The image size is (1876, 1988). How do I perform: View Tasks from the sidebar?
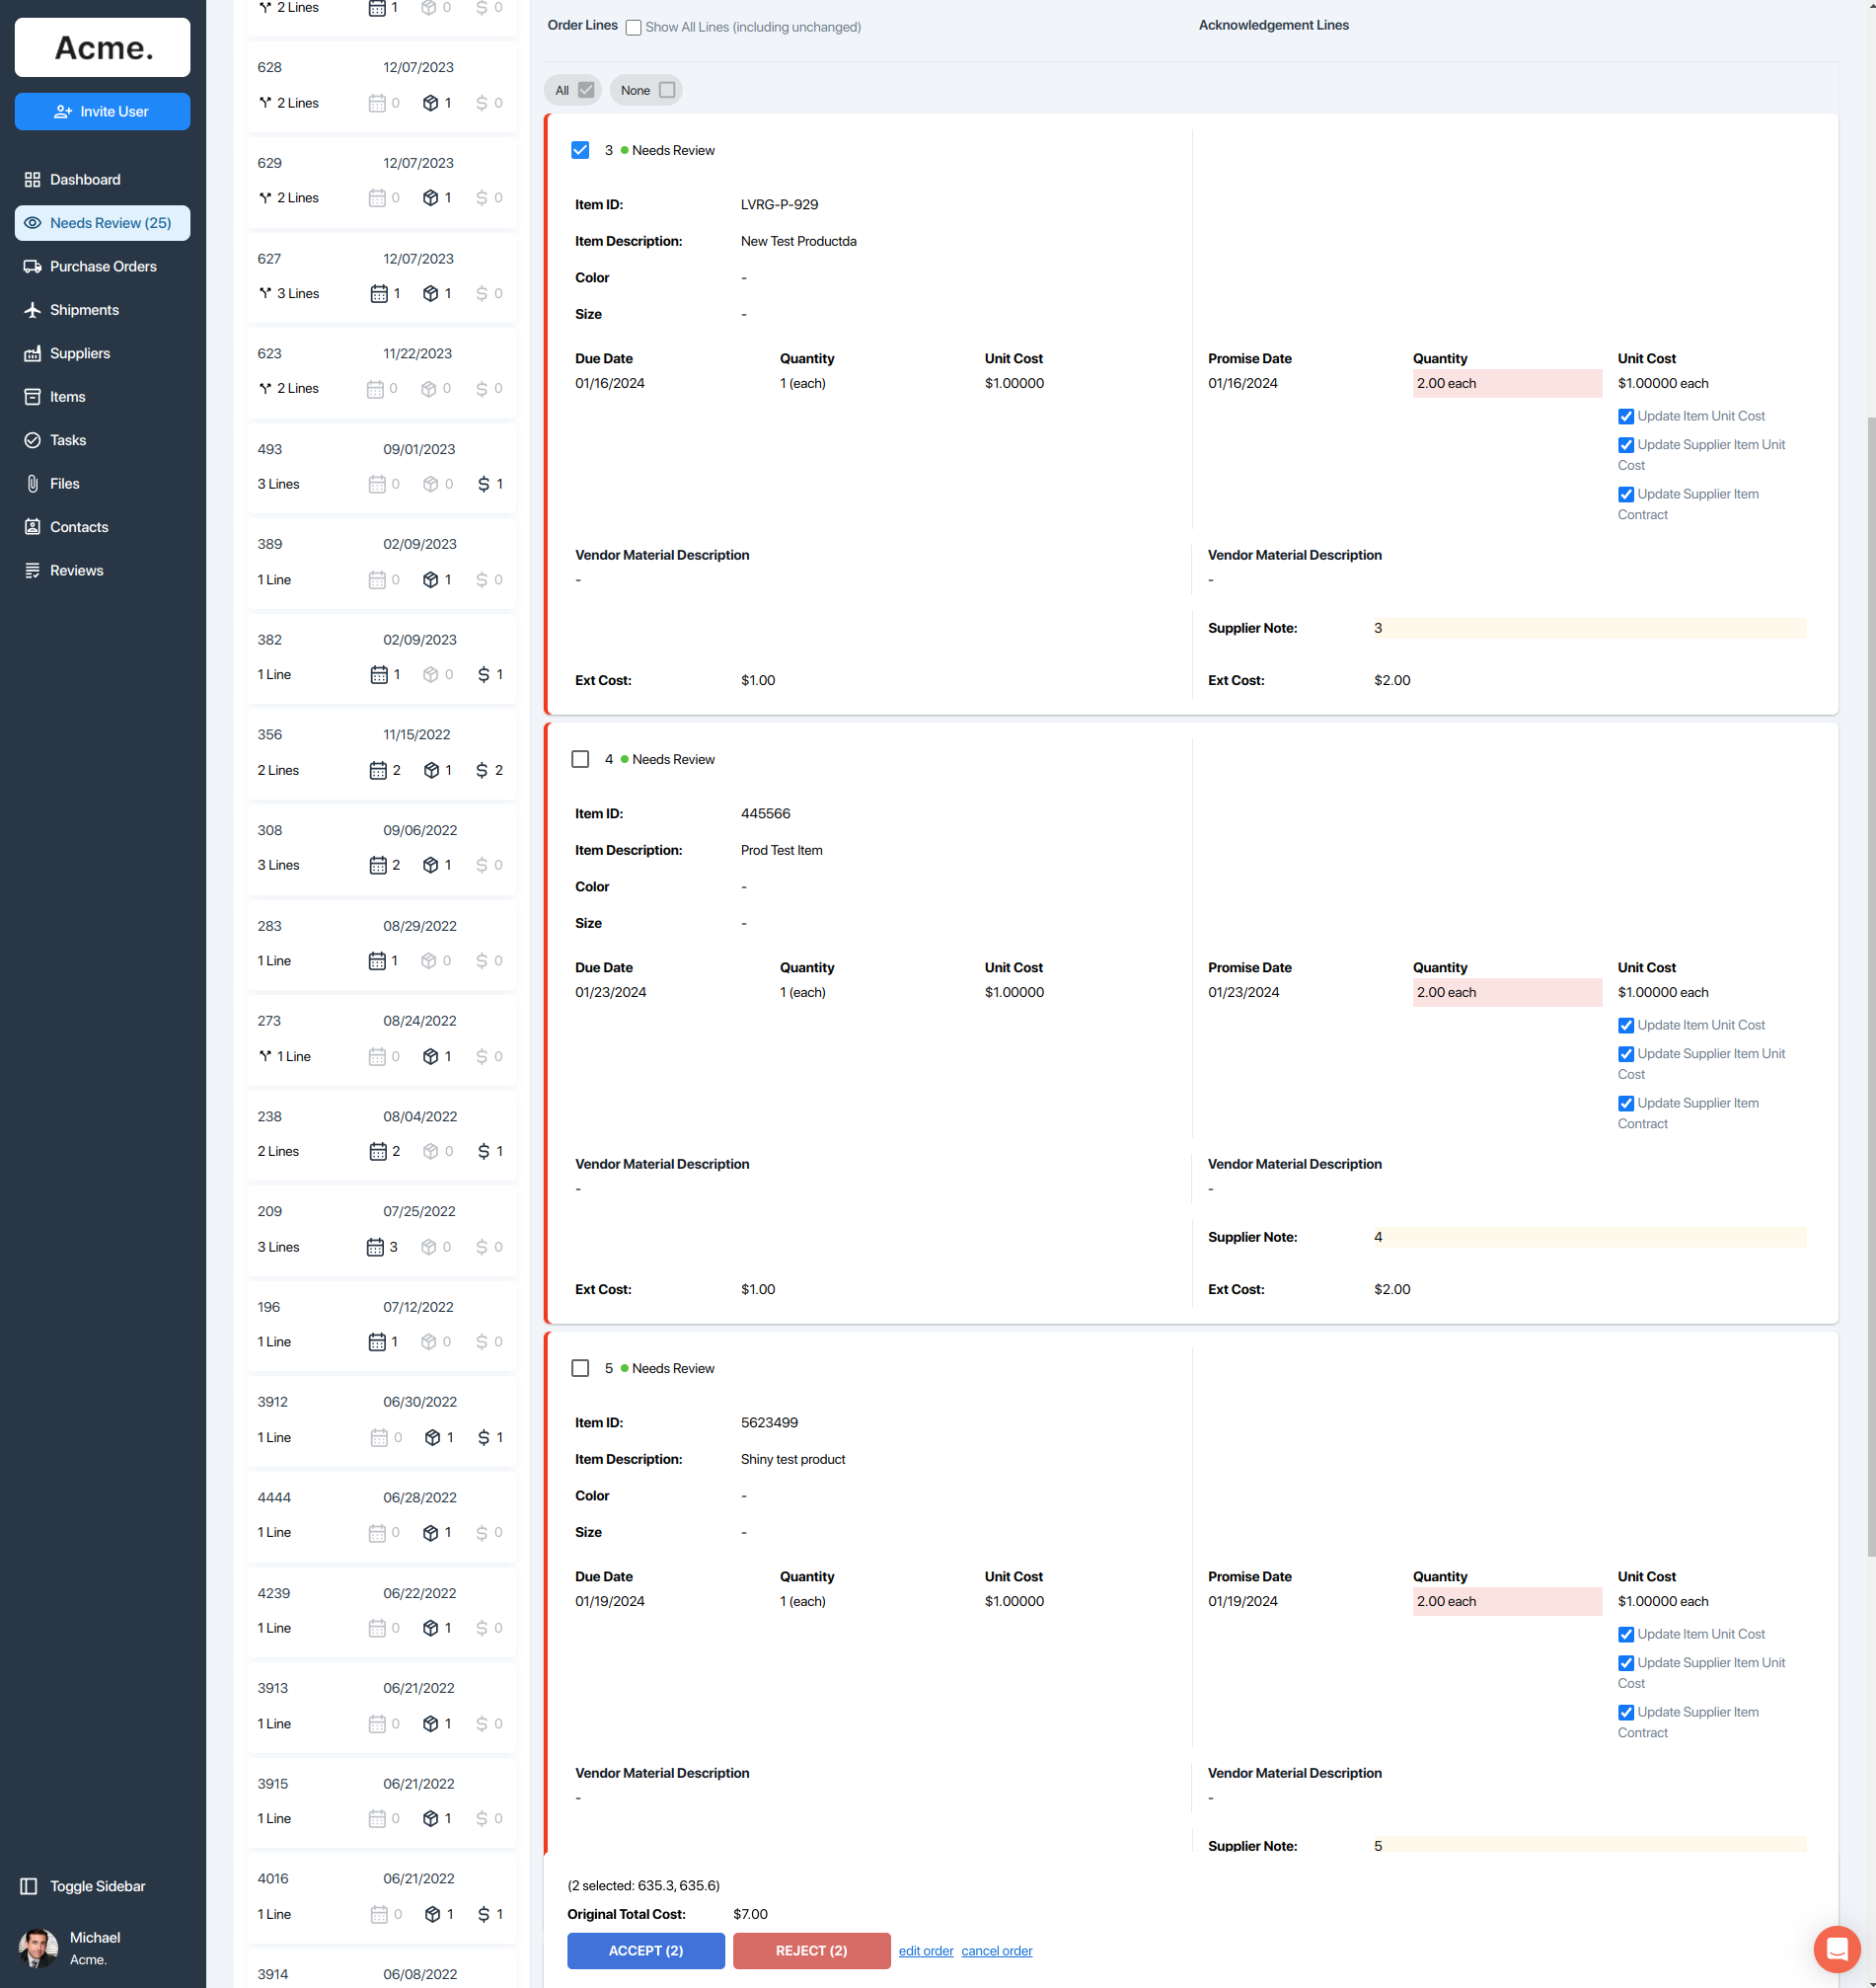67,439
